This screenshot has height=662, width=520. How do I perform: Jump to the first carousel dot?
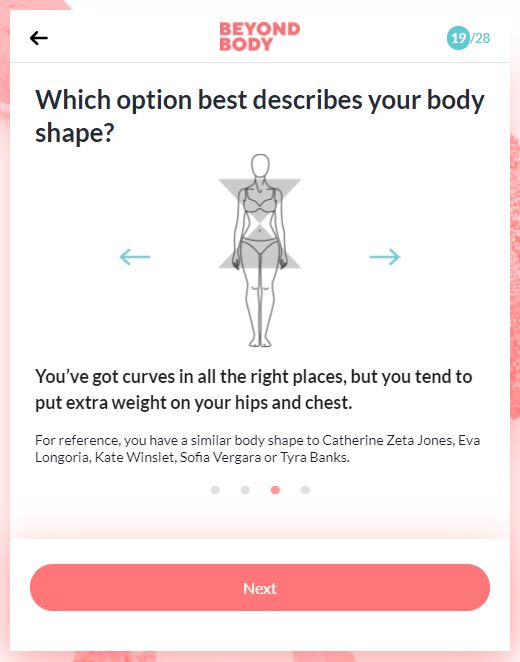click(215, 490)
